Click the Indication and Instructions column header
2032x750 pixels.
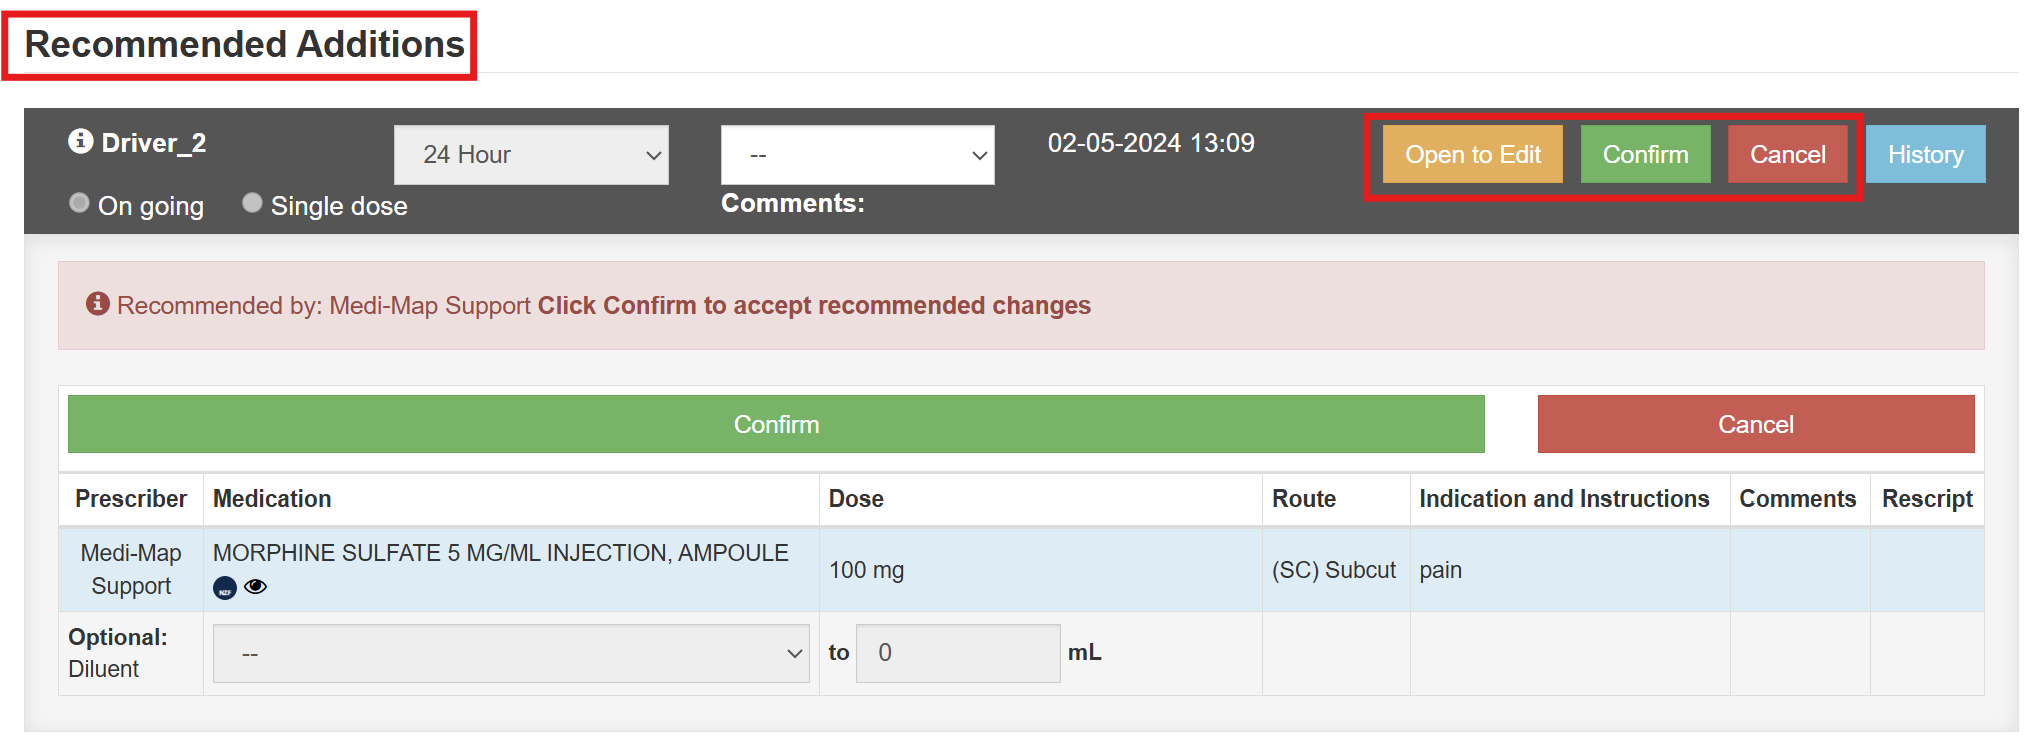[1564, 499]
